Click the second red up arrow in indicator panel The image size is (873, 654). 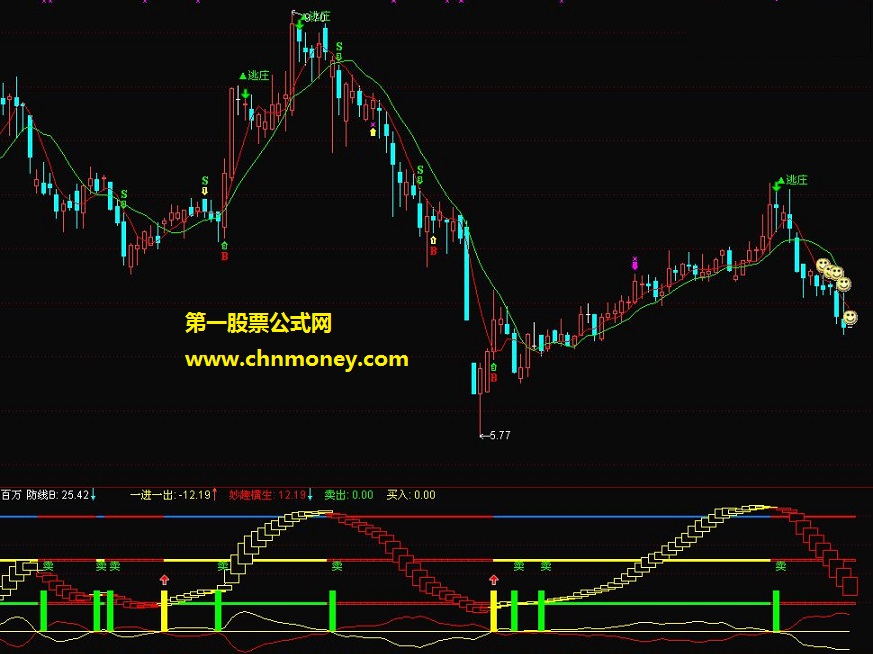[x=494, y=580]
